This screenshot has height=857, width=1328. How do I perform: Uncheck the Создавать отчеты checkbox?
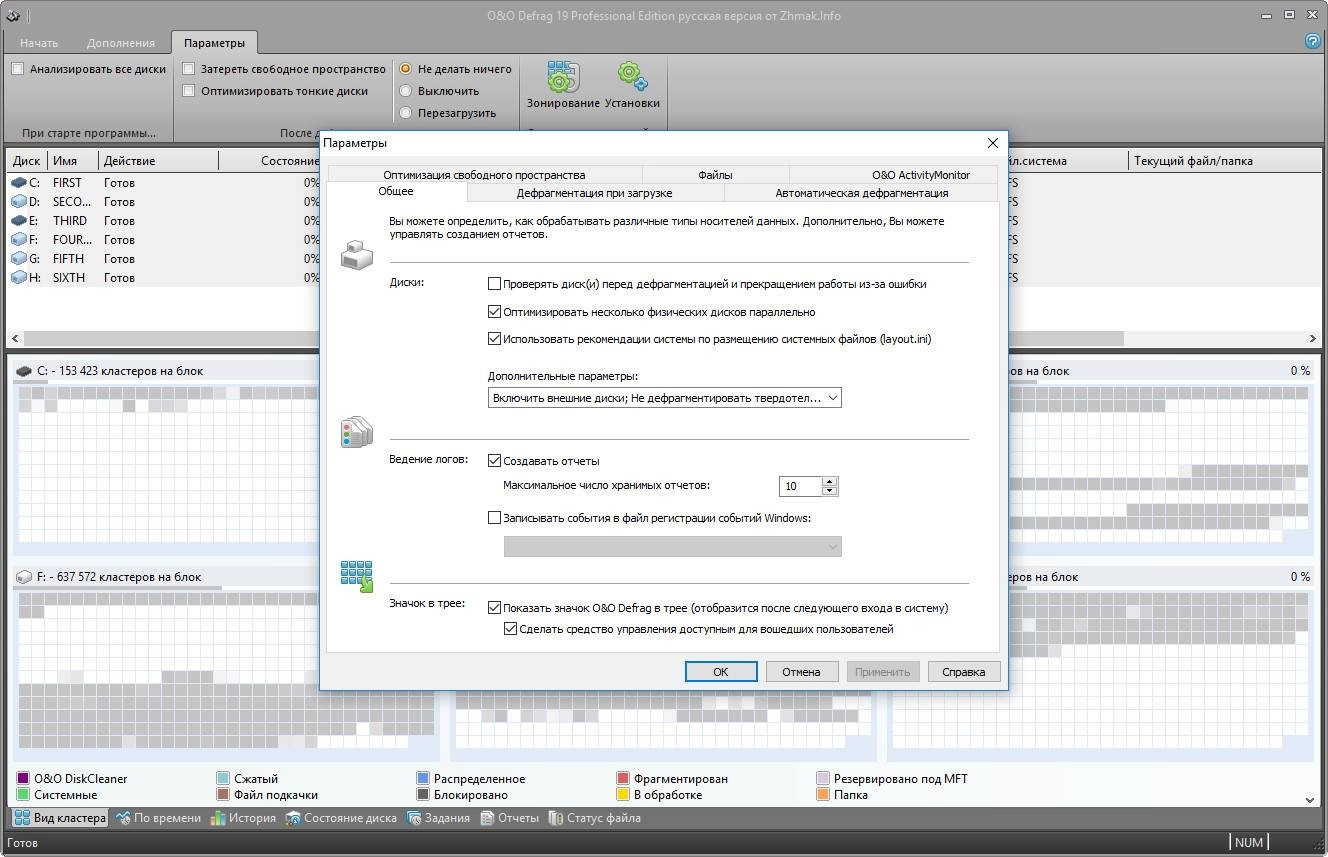coord(494,461)
